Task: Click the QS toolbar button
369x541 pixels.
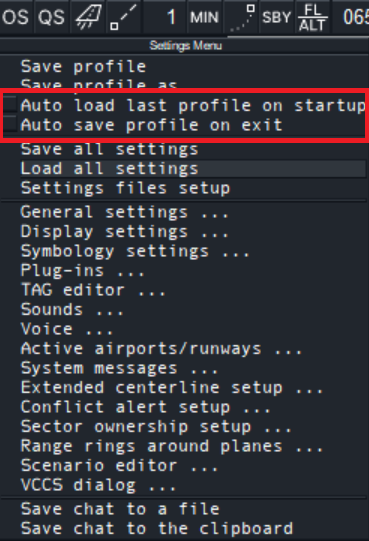Action: (x=51, y=17)
